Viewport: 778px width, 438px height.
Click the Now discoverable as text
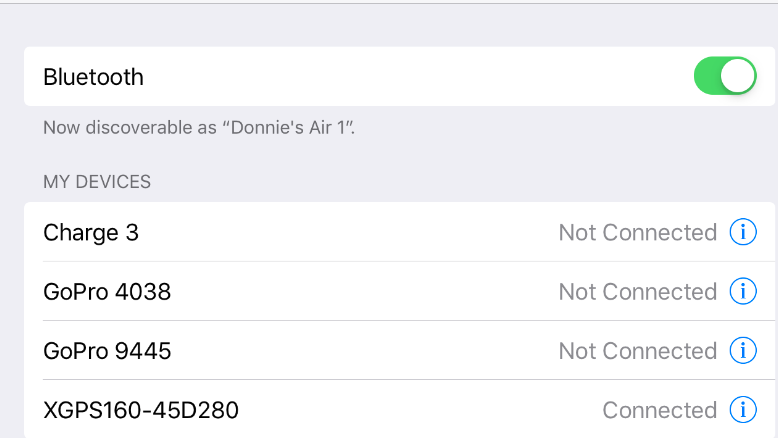point(130,127)
